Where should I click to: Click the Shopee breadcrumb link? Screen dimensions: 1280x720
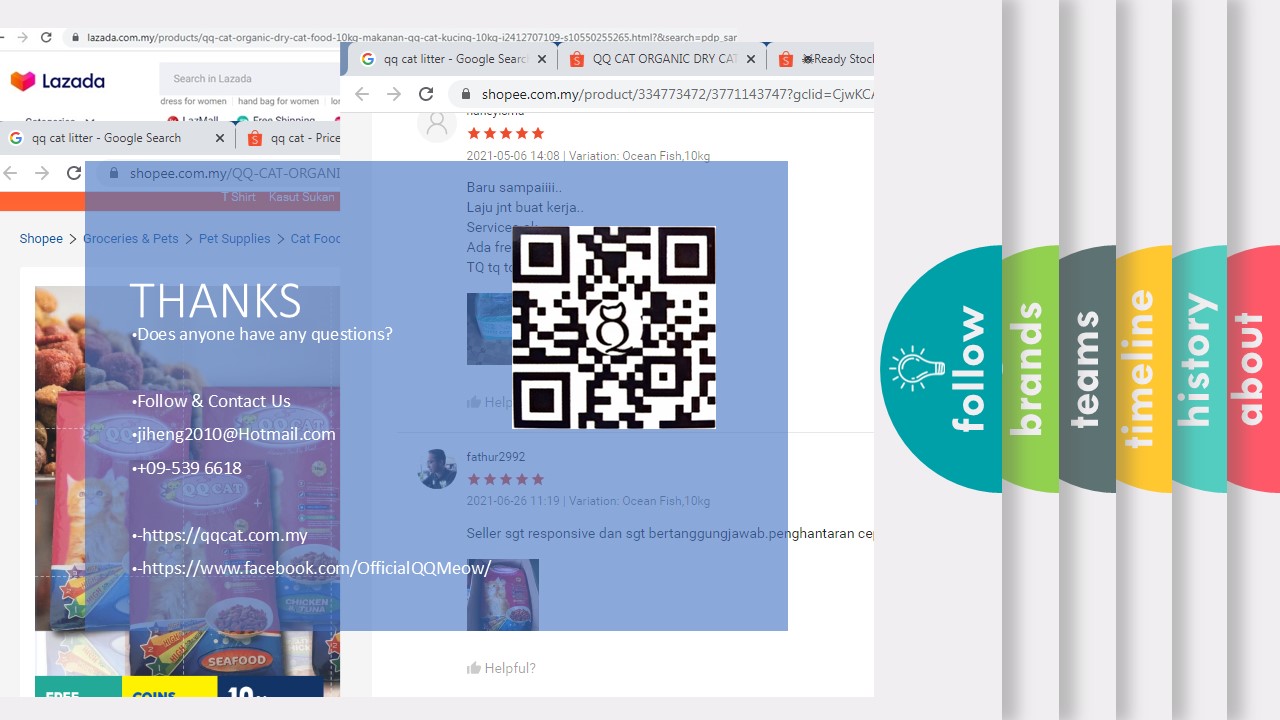click(x=41, y=238)
